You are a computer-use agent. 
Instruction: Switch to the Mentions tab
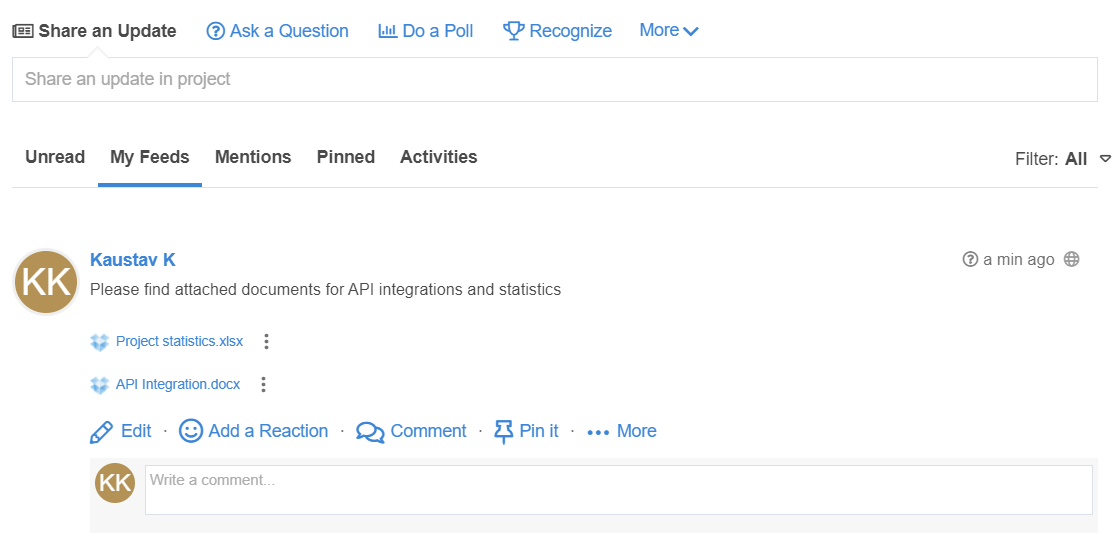pyautogui.click(x=253, y=157)
